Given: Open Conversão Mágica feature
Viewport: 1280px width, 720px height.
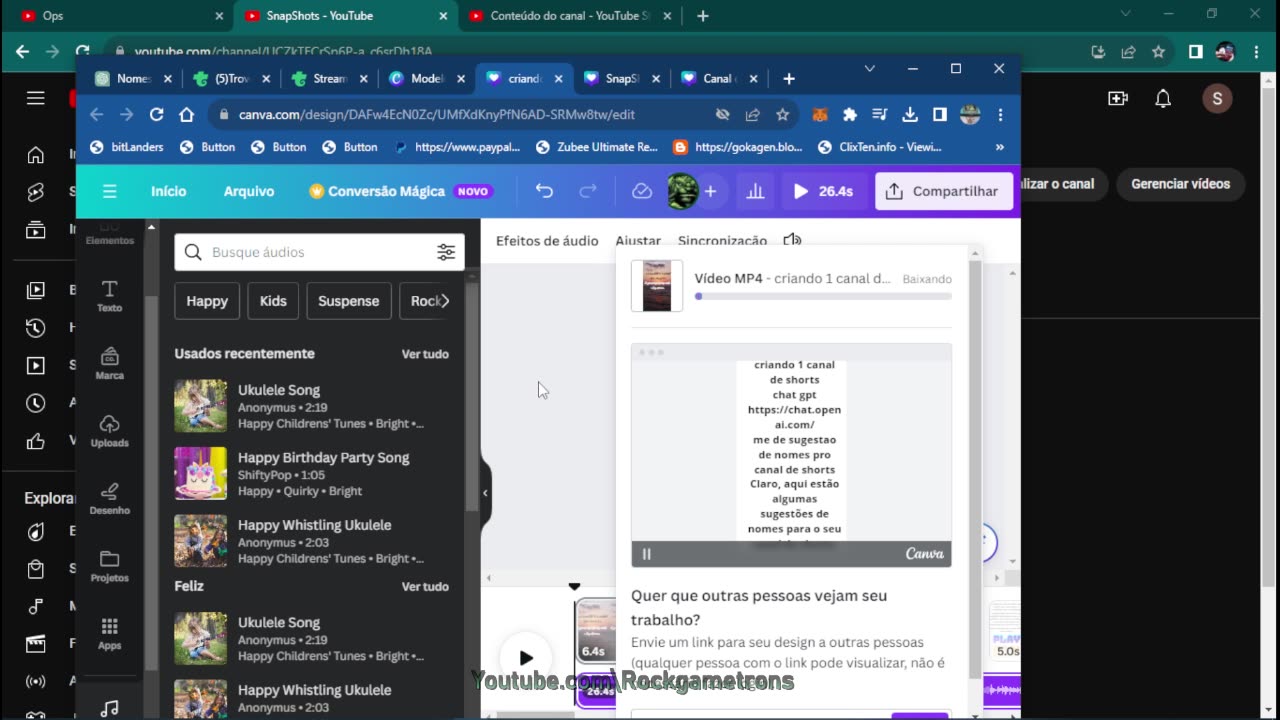Looking at the screenshot, I should coord(400,191).
